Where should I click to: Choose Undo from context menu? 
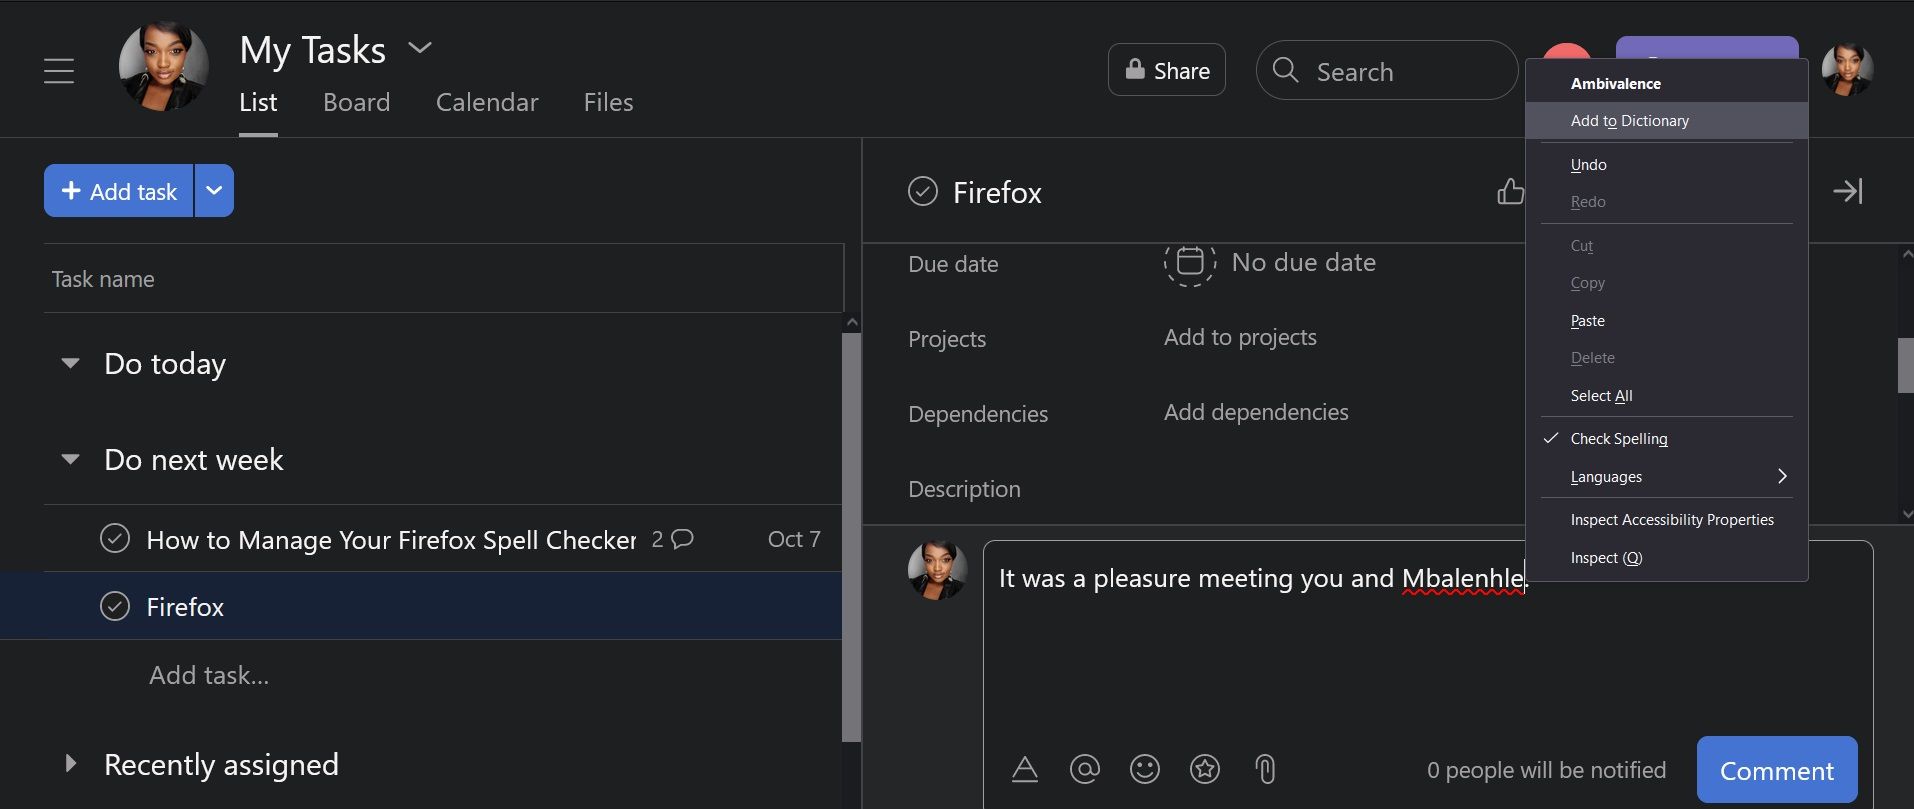click(x=1667, y=165)
